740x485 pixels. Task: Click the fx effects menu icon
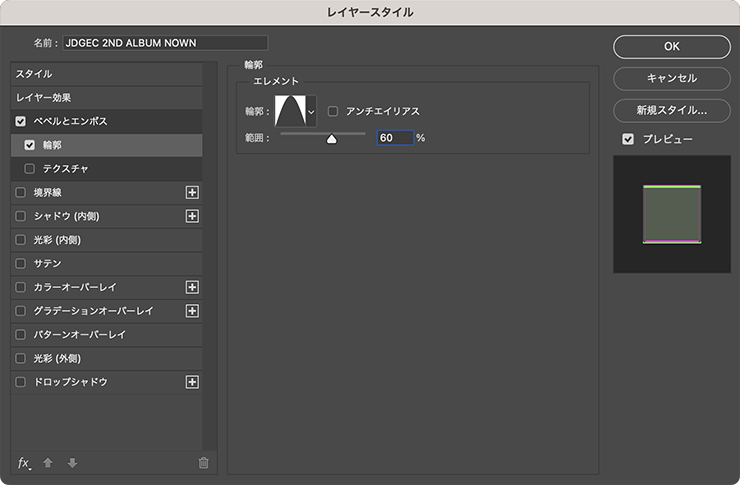(24, 463)
